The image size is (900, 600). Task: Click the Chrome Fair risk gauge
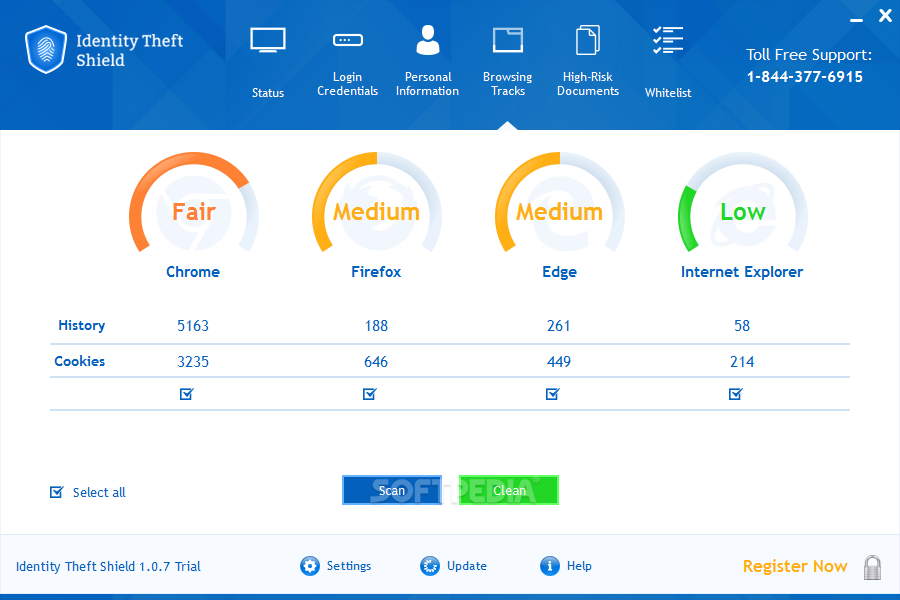point(193,204)
